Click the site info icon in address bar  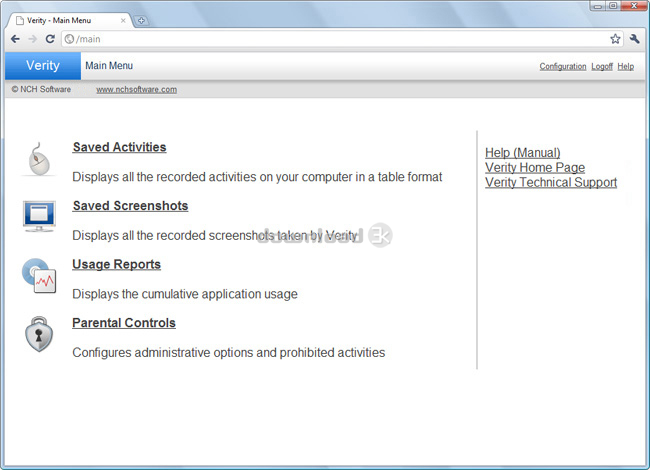(69, 39)
